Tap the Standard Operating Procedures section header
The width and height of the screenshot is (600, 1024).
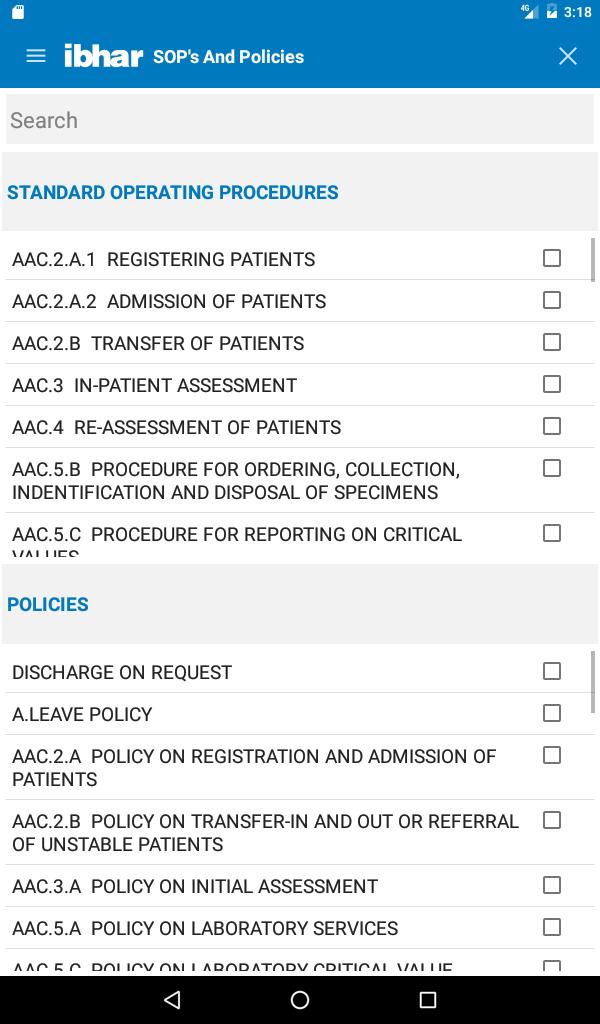click(x=173, y=192)
